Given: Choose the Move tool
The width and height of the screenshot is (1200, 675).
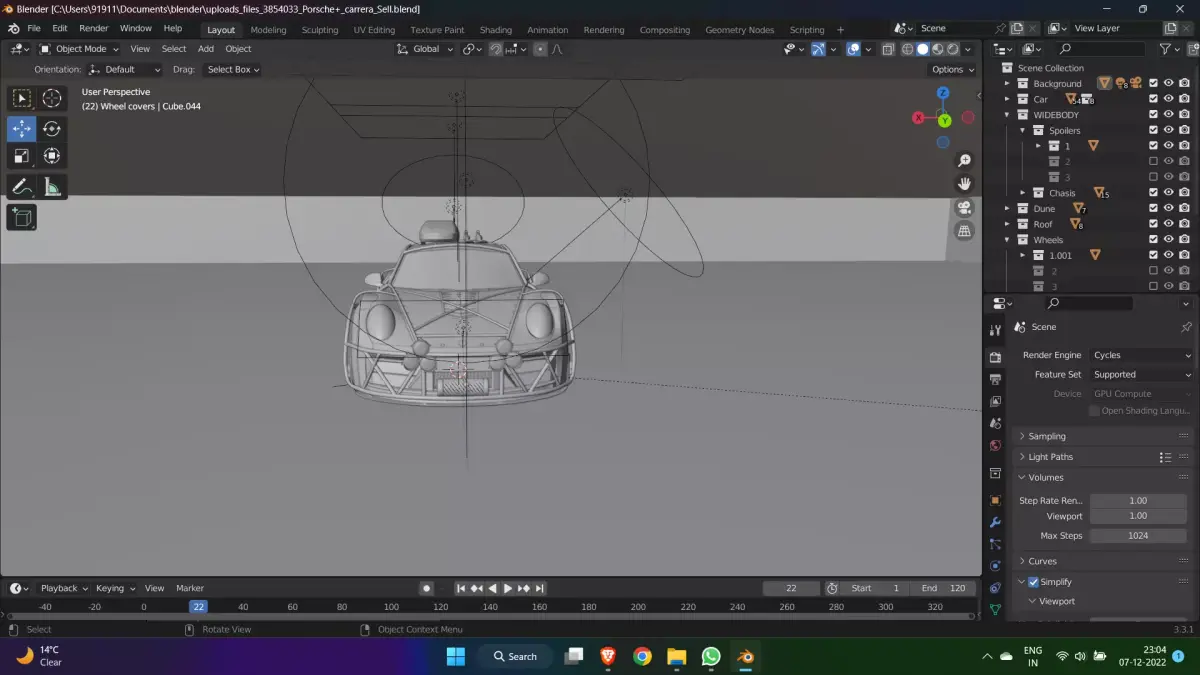Looking at the screenshot, I should pos(21,128).
